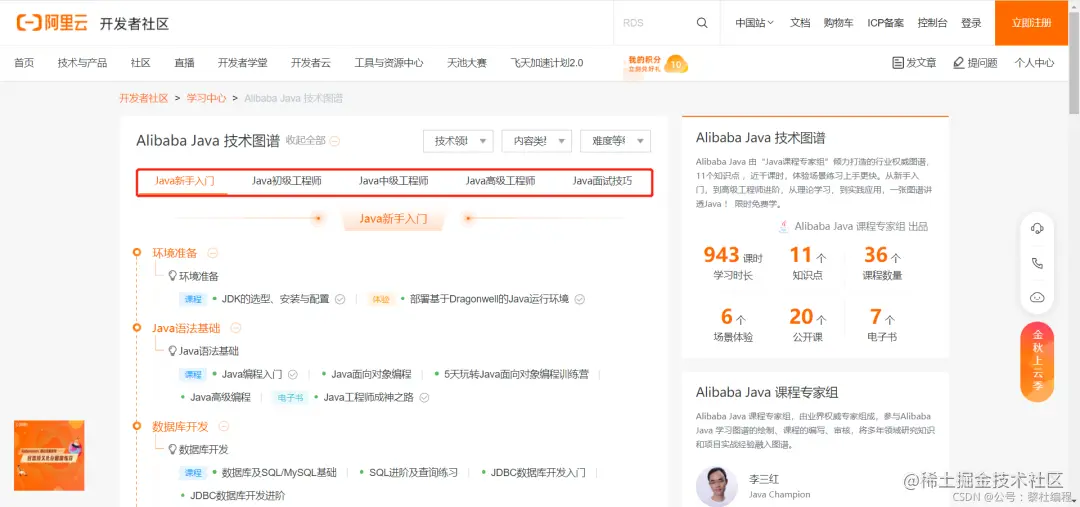Viewport: 1080px width, 507px height.
Task: Open the 控制台 link
Action: point(933,23)
